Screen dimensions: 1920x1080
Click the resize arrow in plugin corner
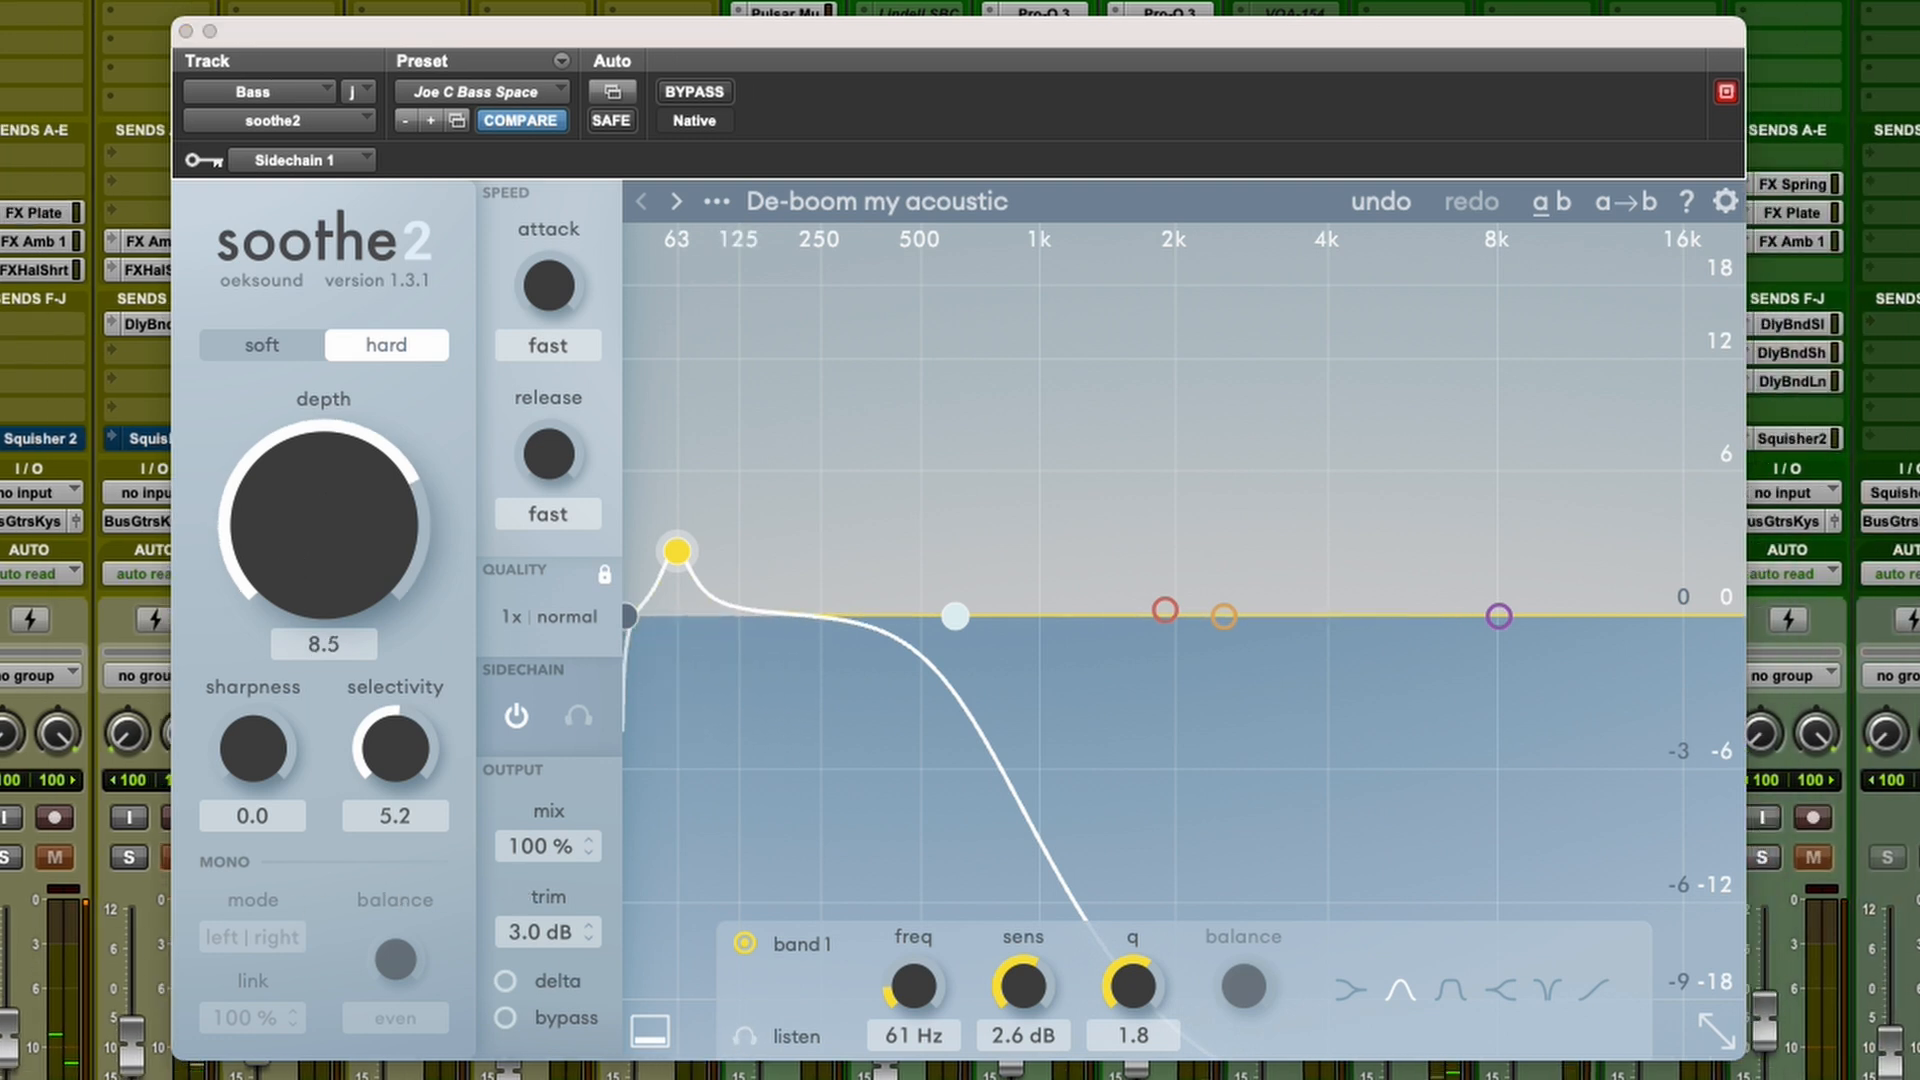[1717, 1030]
